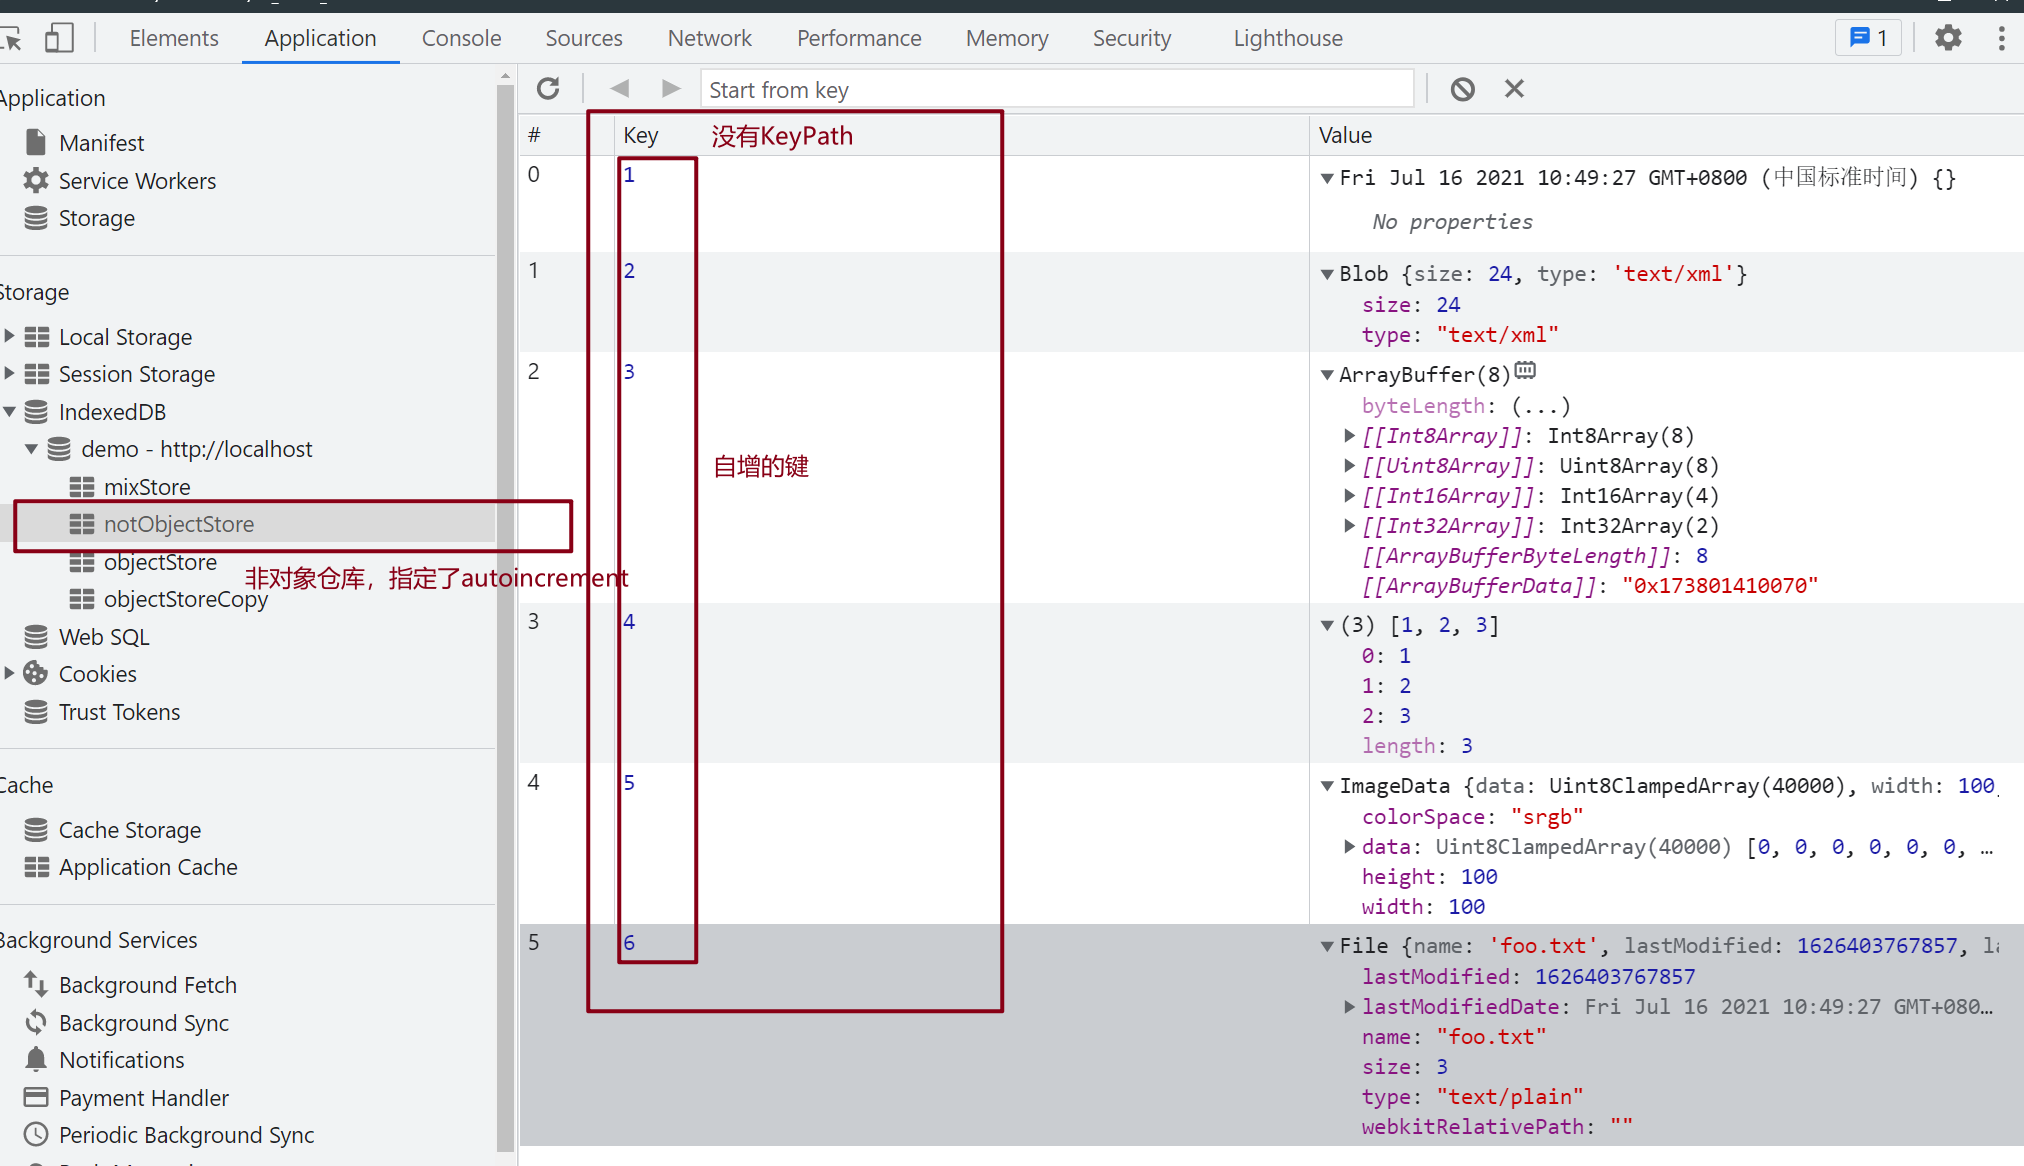This screenshot has height=1166, width=2024.
Task: Select the Application panel tab
Action: pyautogui.click(x=320, y=38)
